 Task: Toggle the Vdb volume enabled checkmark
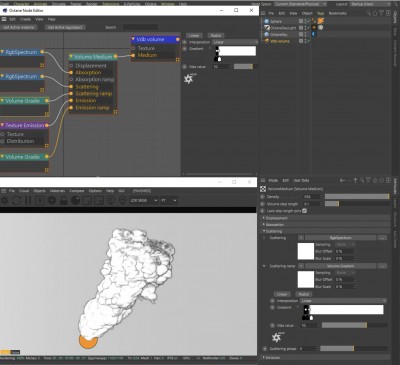pyautogui.click(x=308, y=41)
